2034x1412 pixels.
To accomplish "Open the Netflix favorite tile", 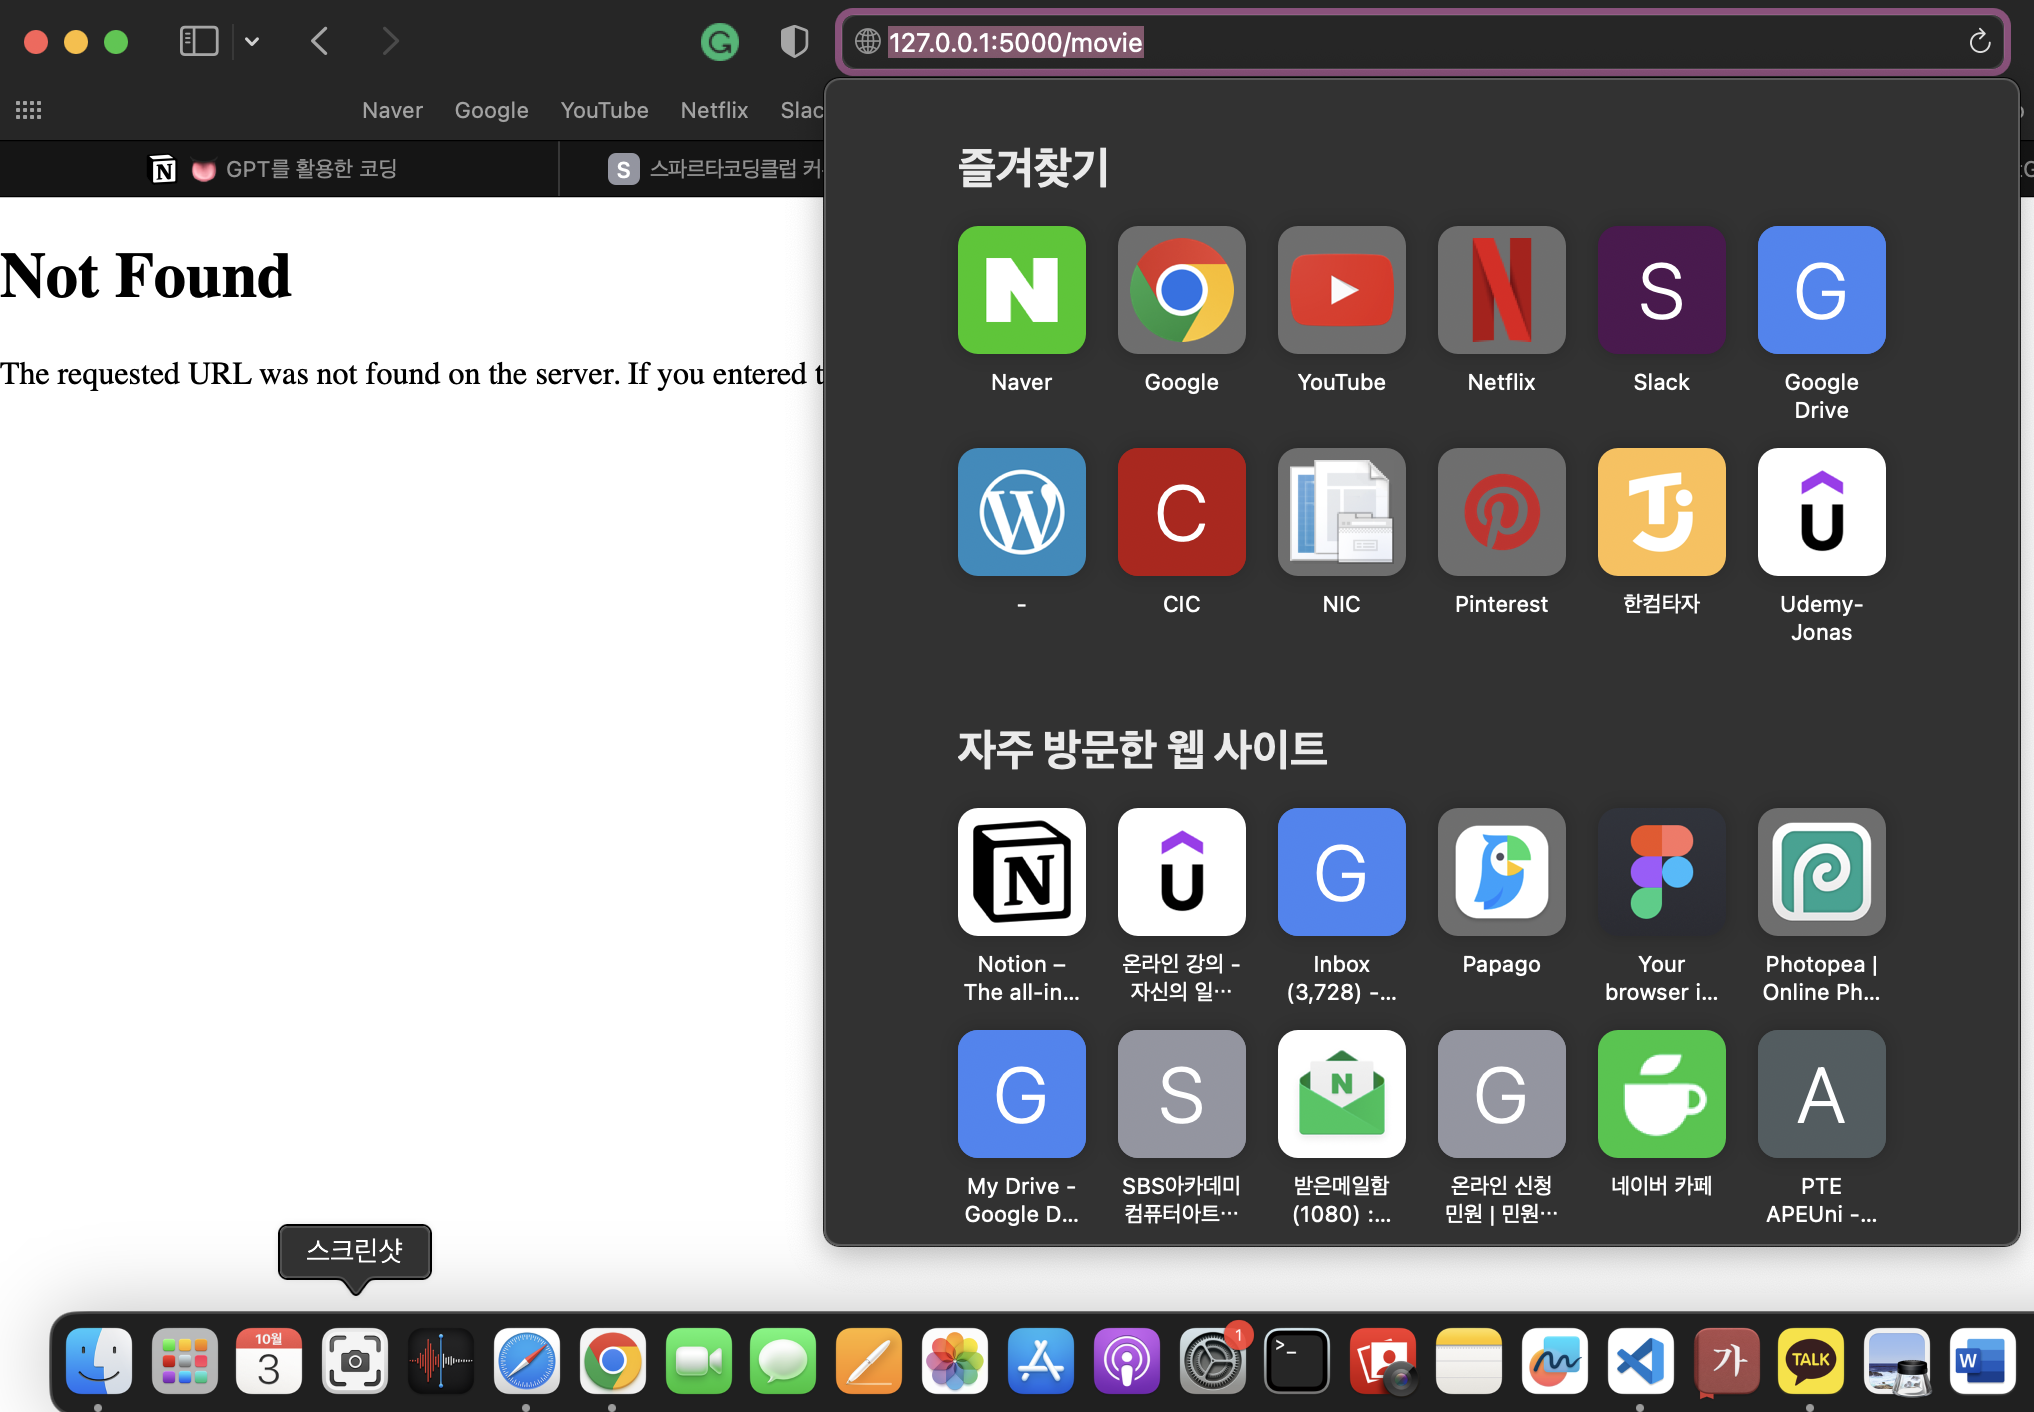I will (1501, 290).
